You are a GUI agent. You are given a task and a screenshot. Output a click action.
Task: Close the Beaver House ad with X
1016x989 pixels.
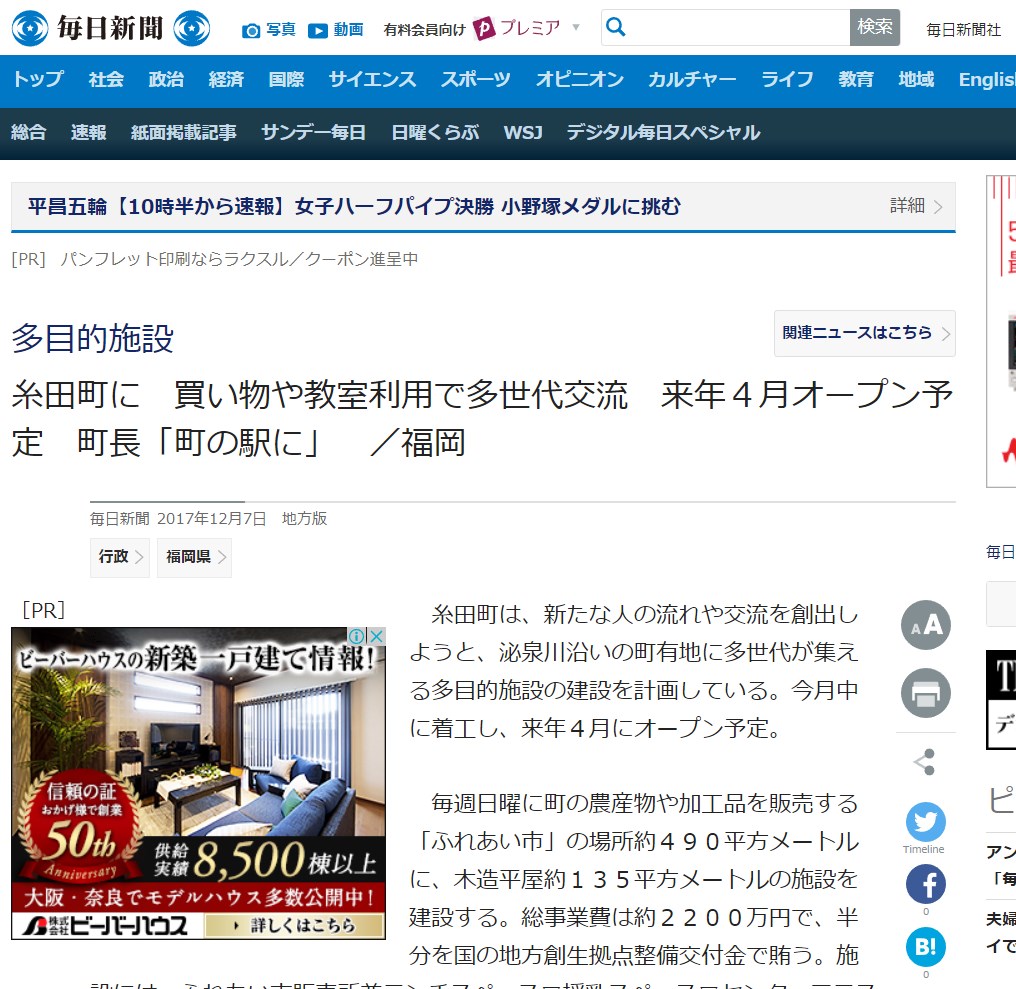(376, 637)
